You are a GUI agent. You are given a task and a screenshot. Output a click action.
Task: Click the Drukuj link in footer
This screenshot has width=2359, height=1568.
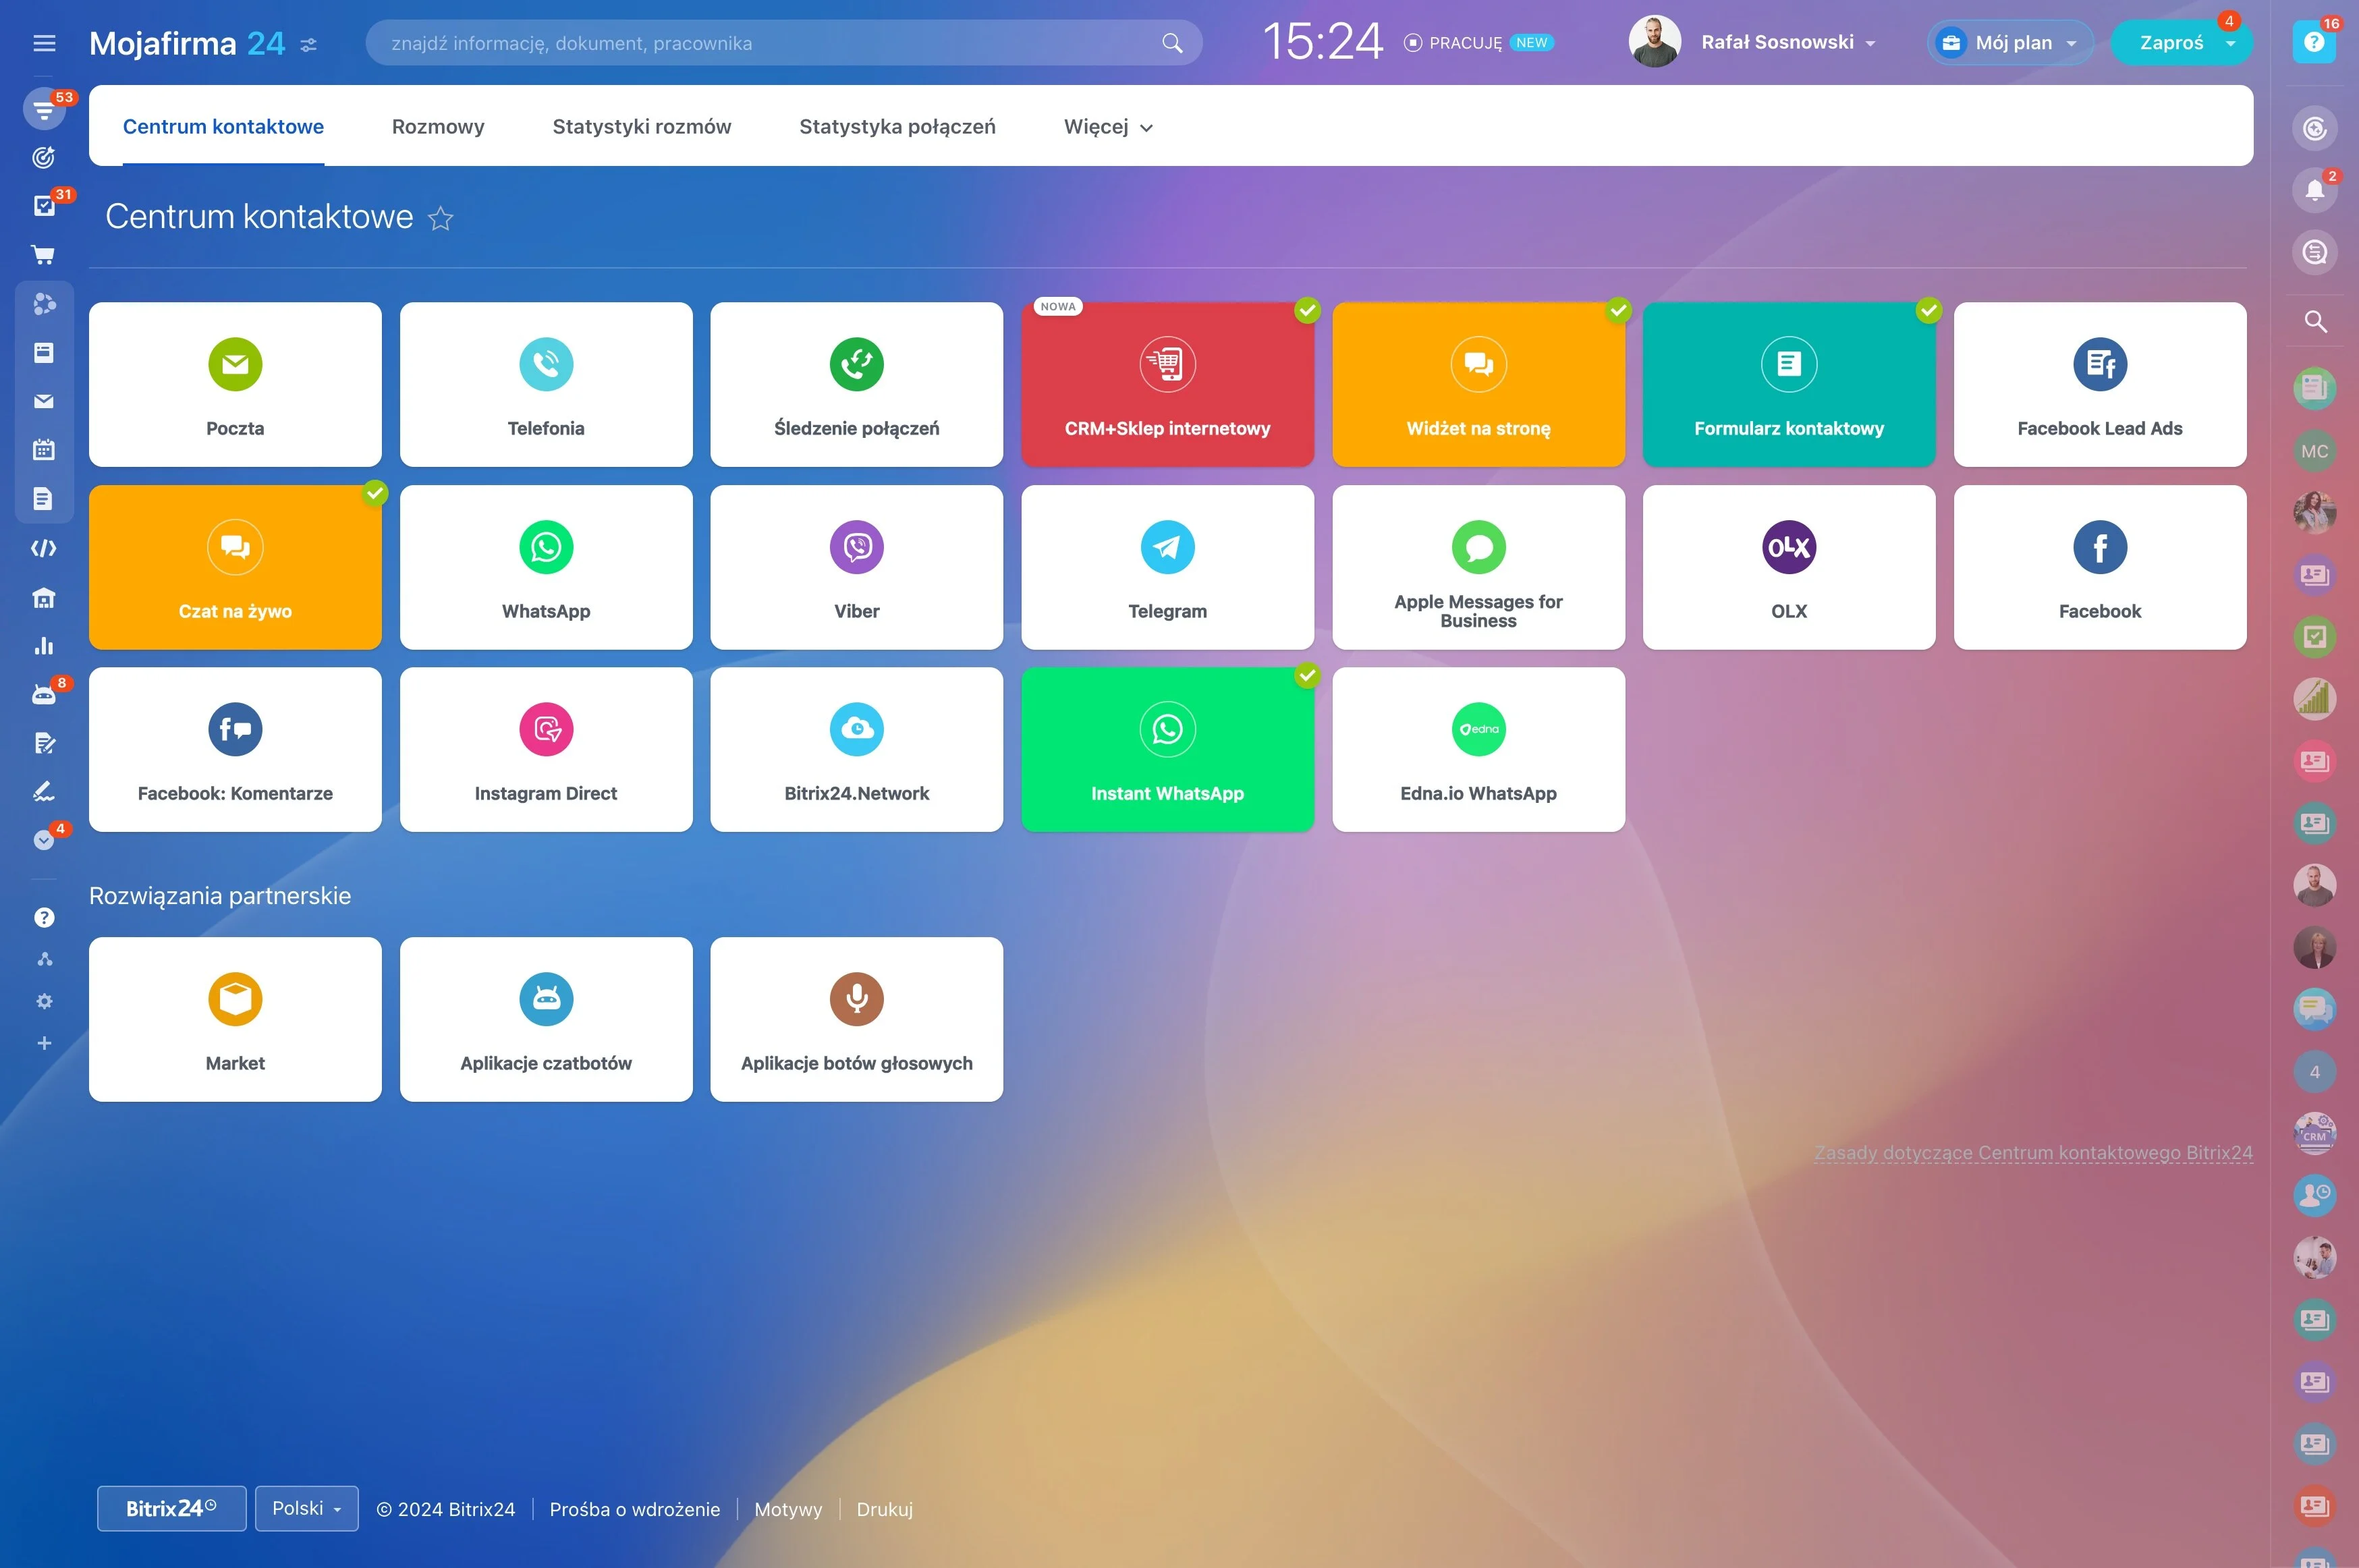click(x=884, y=1509)
